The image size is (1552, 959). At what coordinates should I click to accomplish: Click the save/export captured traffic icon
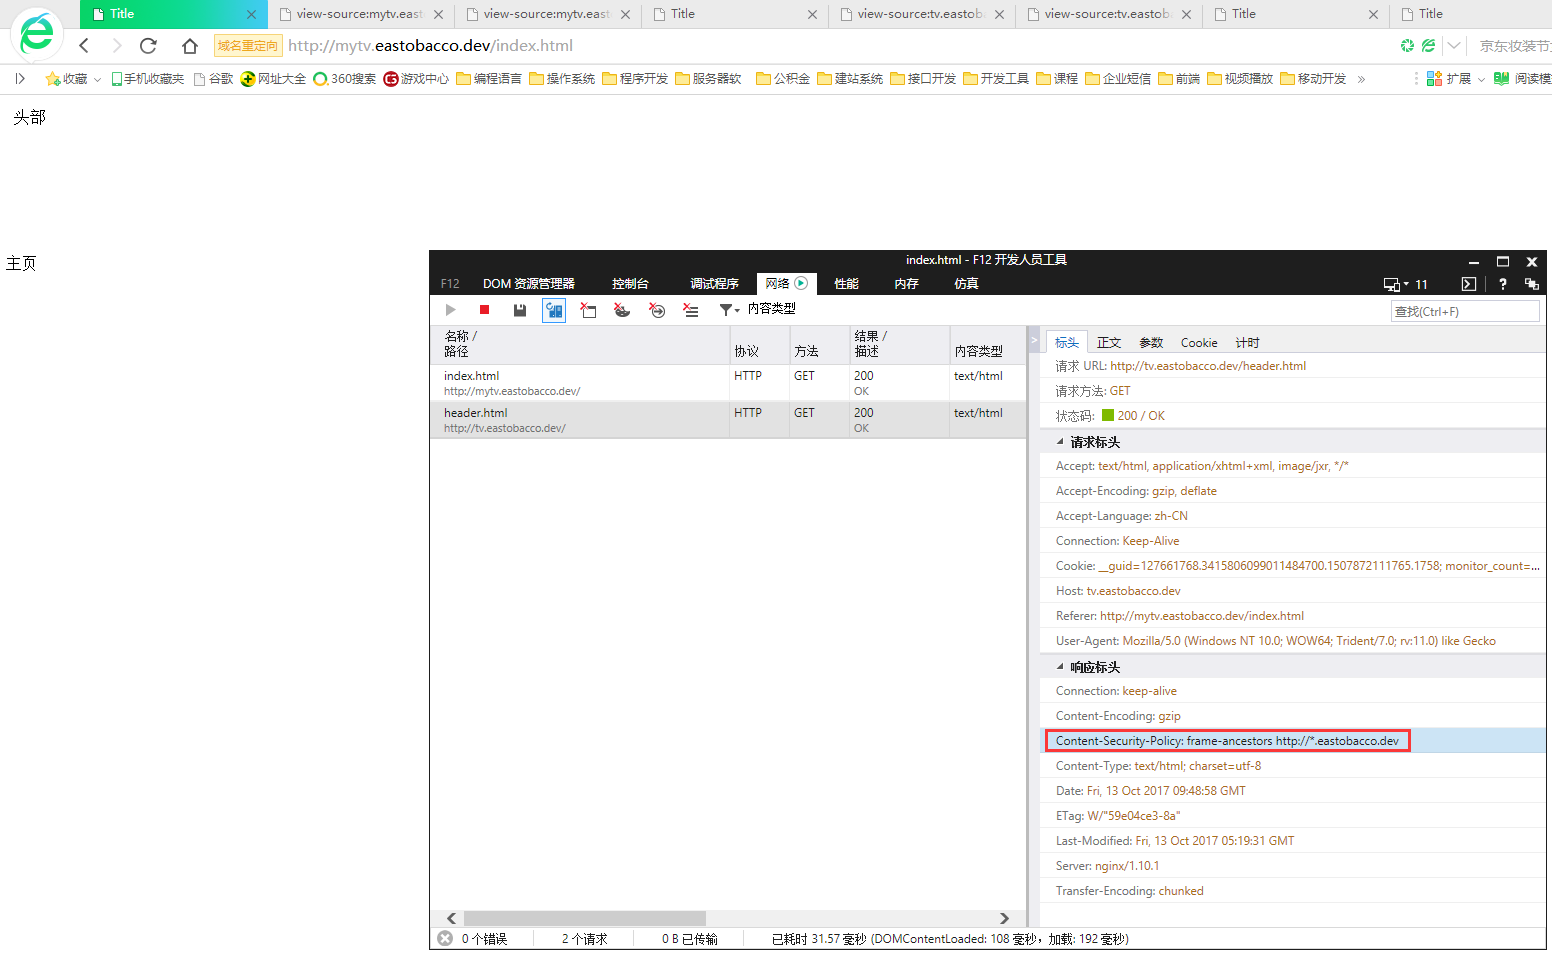click(519, 310)
